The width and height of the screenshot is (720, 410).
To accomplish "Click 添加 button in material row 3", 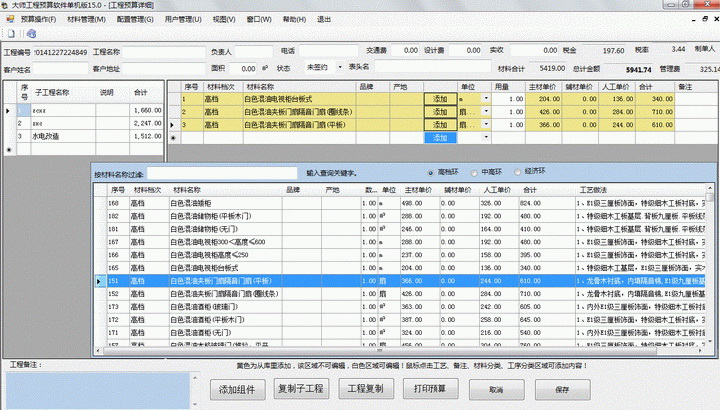I will click(440, 124).
